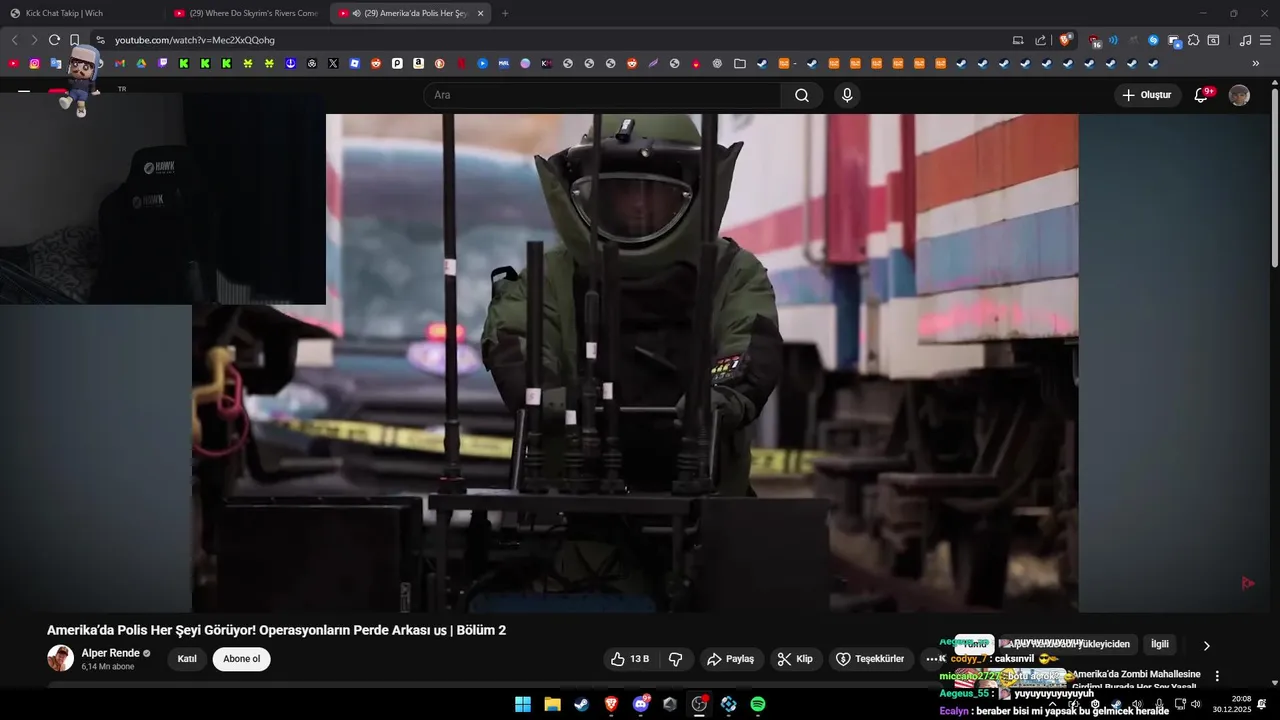1280x720 pixels.
Task: Start voice search with the microphone
Action: tap(847, 95)
